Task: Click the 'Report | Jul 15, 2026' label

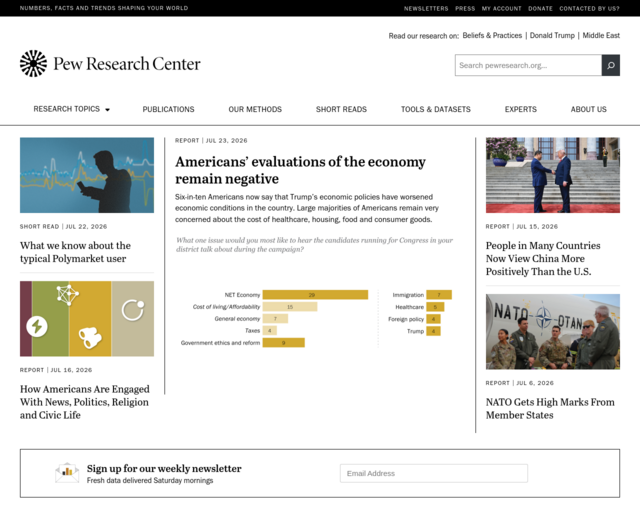Action: coord(522,227)
